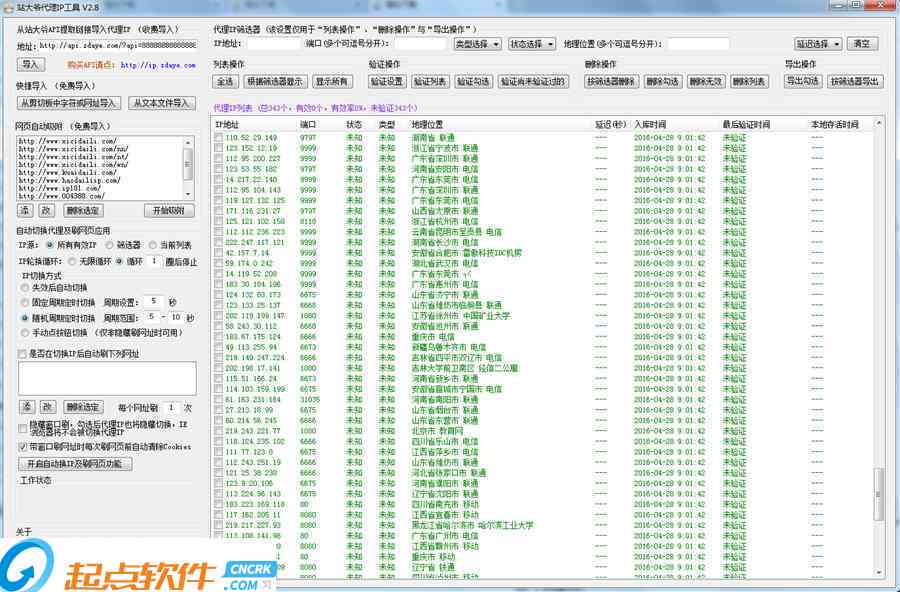This screenshot has height=592, width=900.
Task: Click the 显示所有 button
Action: click(332, 82)
